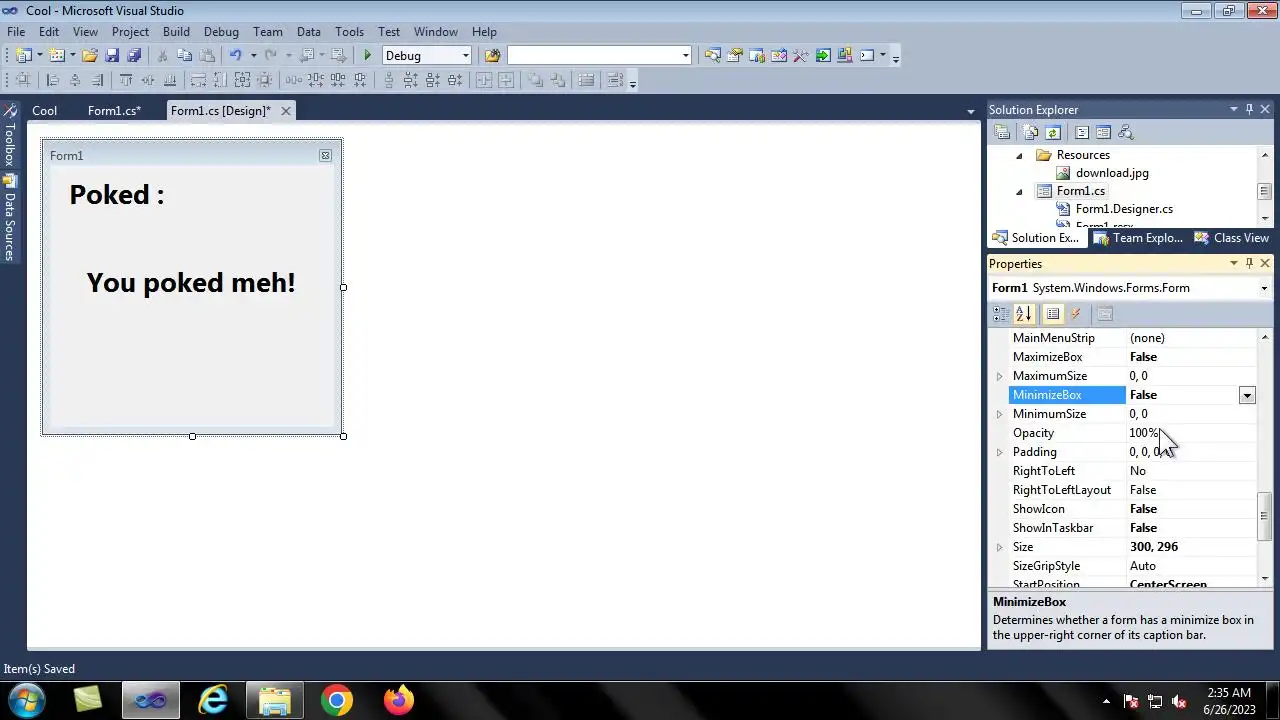Switch Properties to Alphabetical sort
The width and height of the screenshot is (1280, 720).
click(x=1024, y=314)
